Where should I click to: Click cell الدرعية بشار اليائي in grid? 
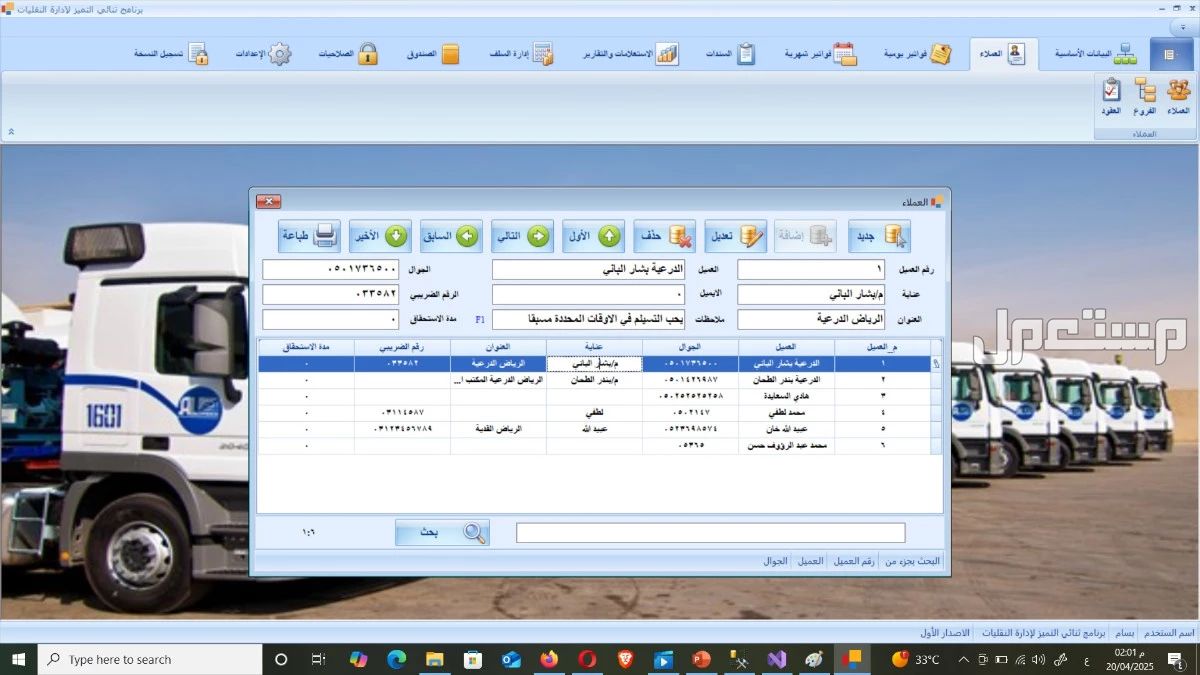(x=786, y=364)
